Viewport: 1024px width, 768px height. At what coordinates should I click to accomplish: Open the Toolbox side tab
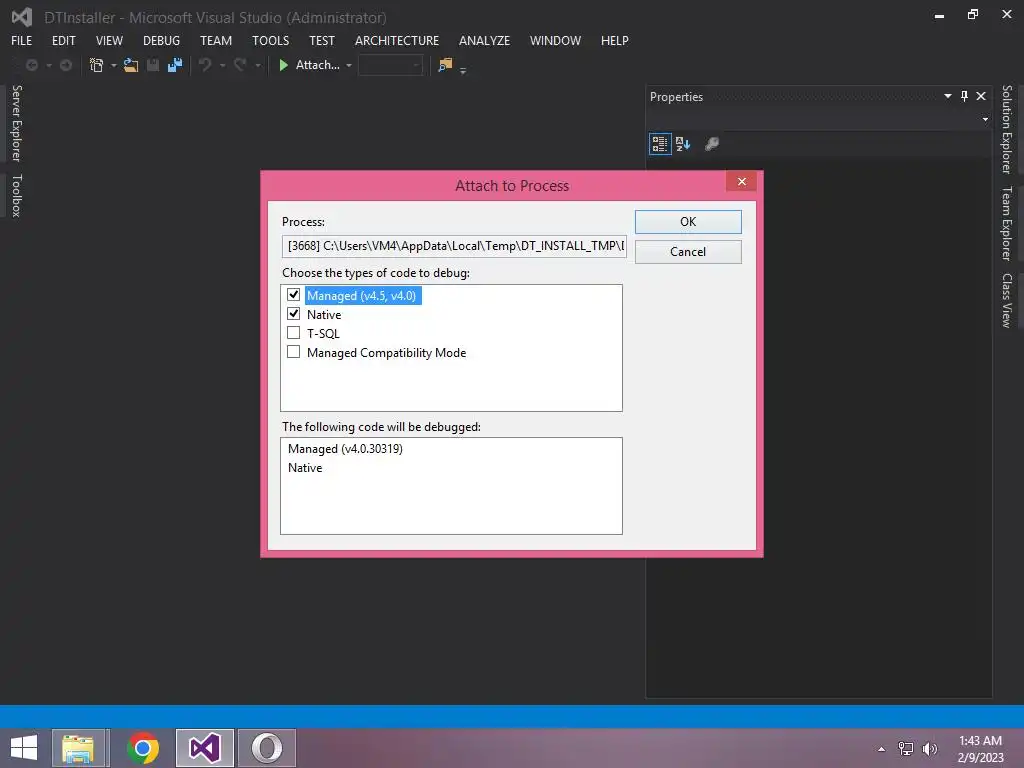click(x=17, y=195)
